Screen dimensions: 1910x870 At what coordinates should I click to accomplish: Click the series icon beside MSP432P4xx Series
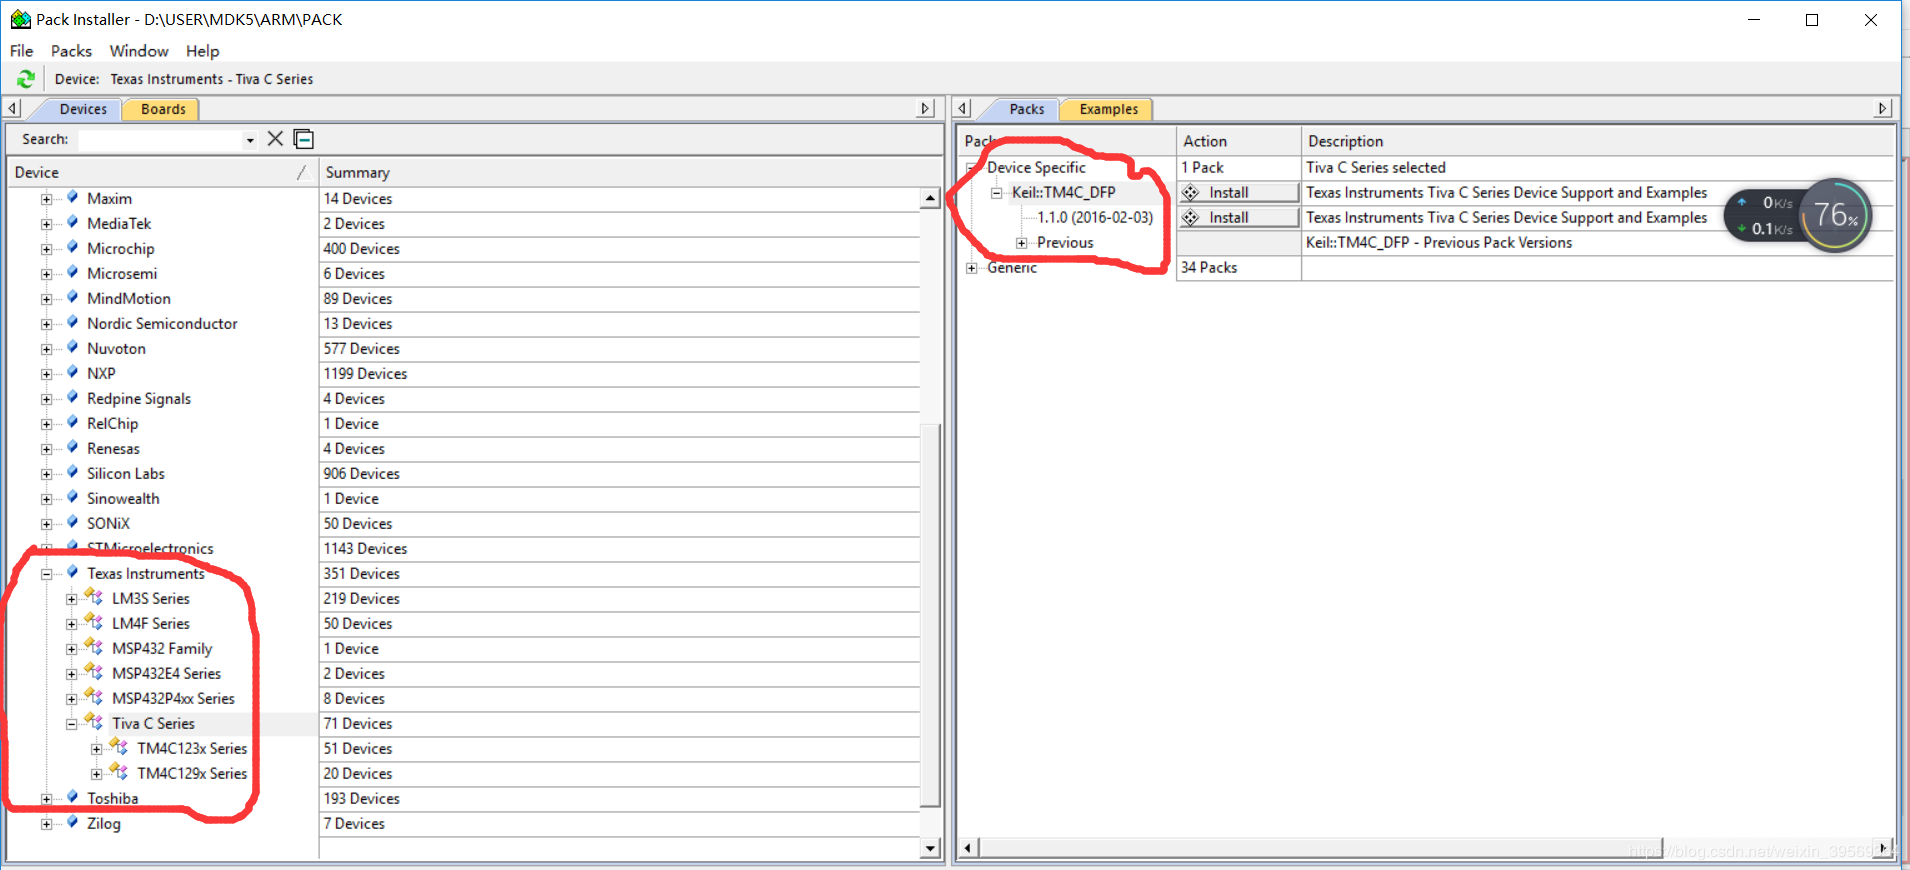(94, 697)
